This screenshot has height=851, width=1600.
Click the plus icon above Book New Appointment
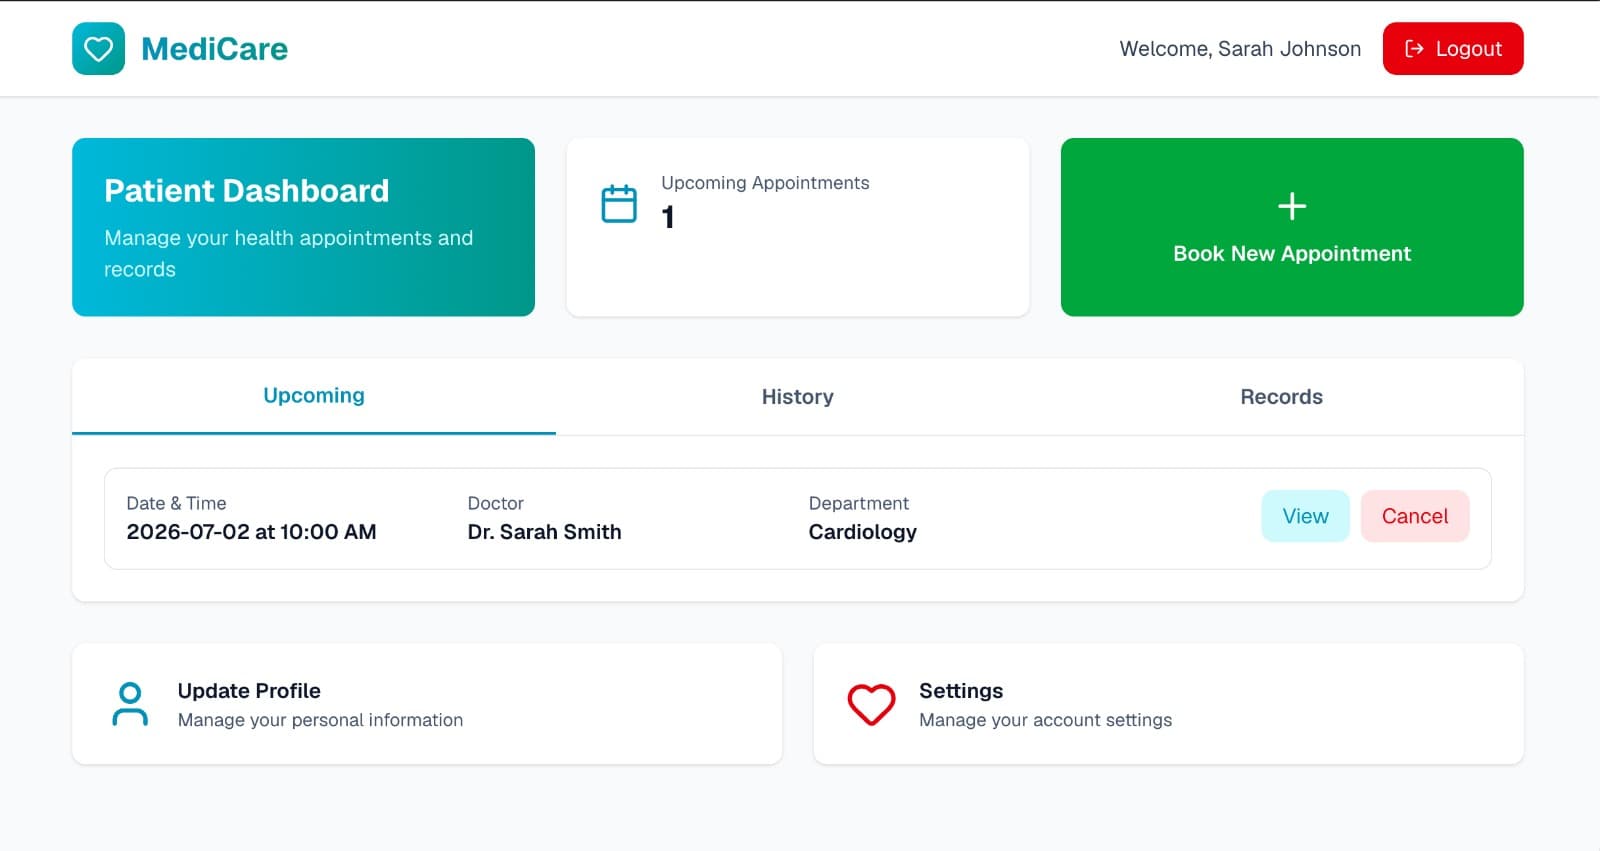[x=1292, y=206]
